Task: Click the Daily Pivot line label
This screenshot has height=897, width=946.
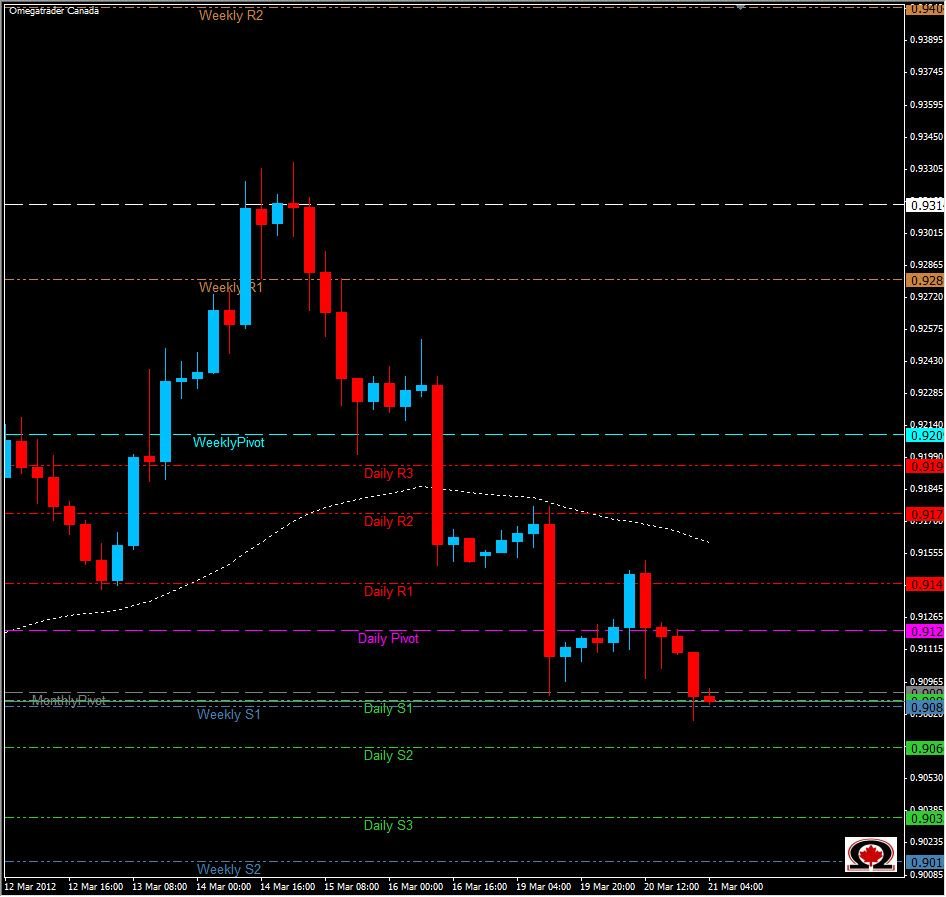Action: tap(388, 637)
